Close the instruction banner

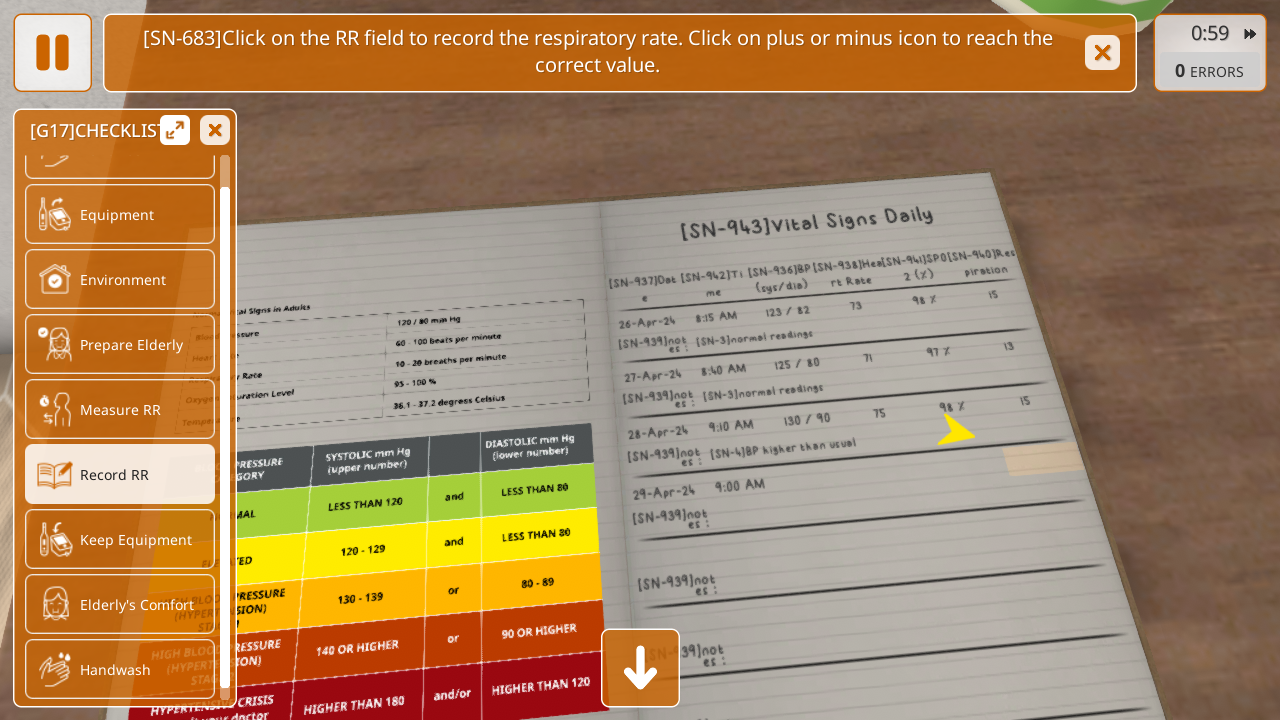click(x=1102, y=53)
